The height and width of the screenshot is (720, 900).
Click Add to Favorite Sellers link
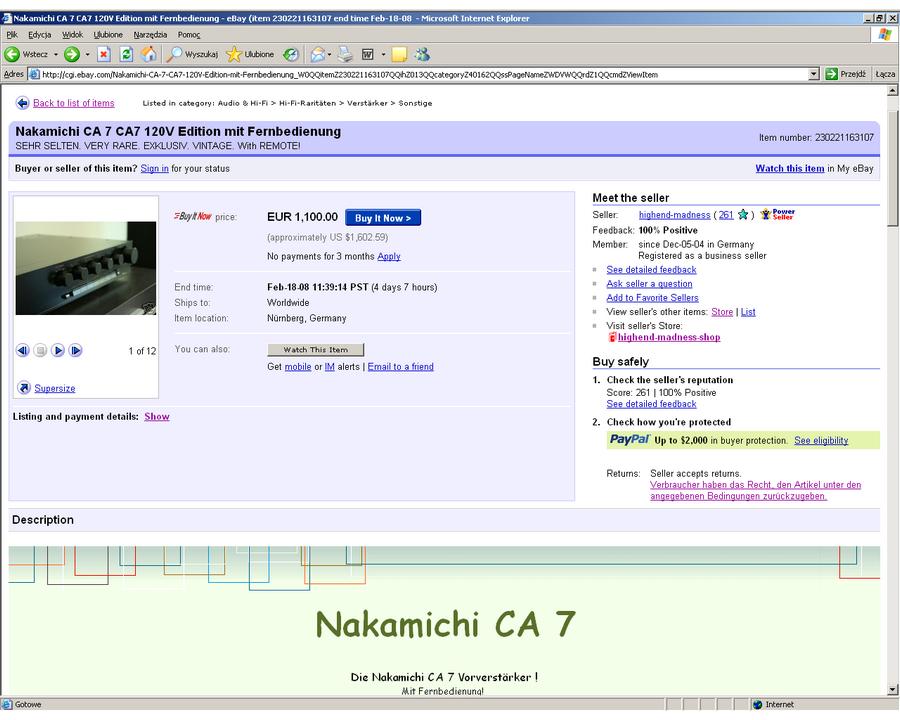[652, 297]
